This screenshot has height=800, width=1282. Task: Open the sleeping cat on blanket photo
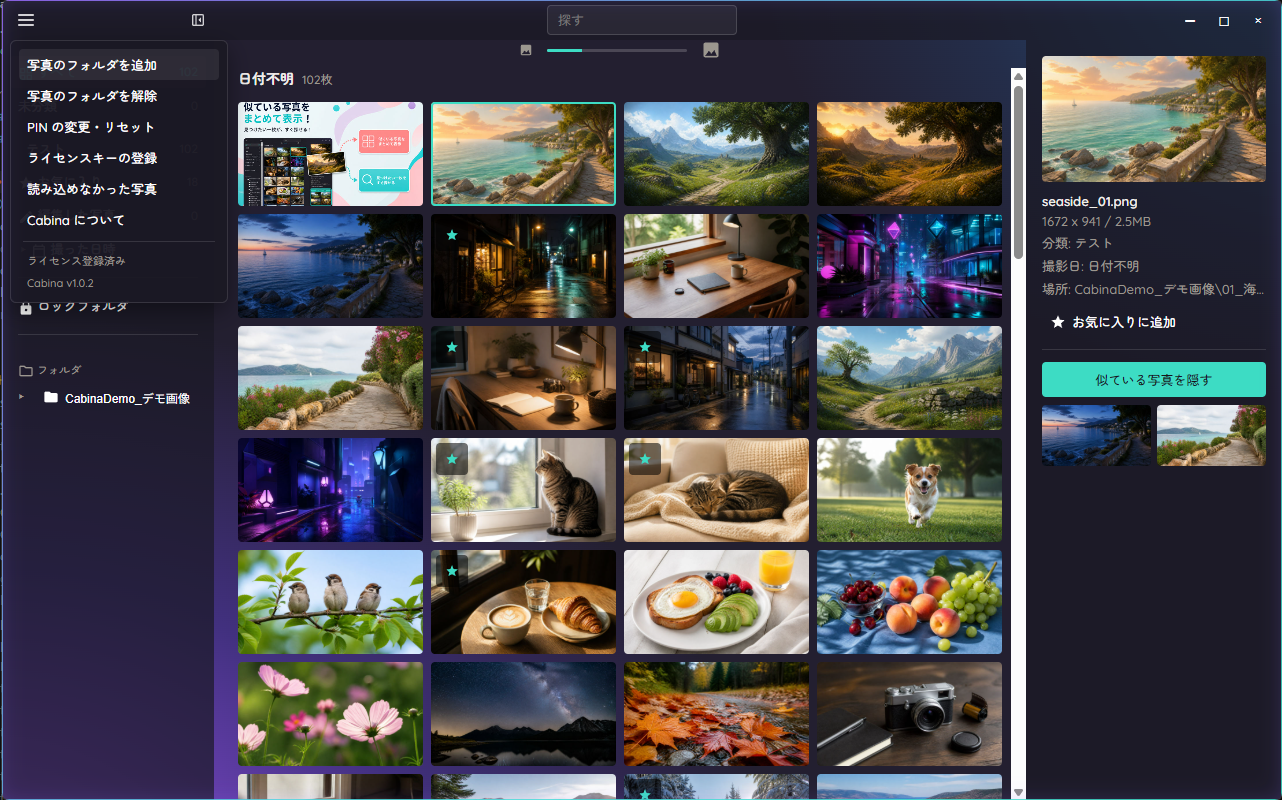716,490
